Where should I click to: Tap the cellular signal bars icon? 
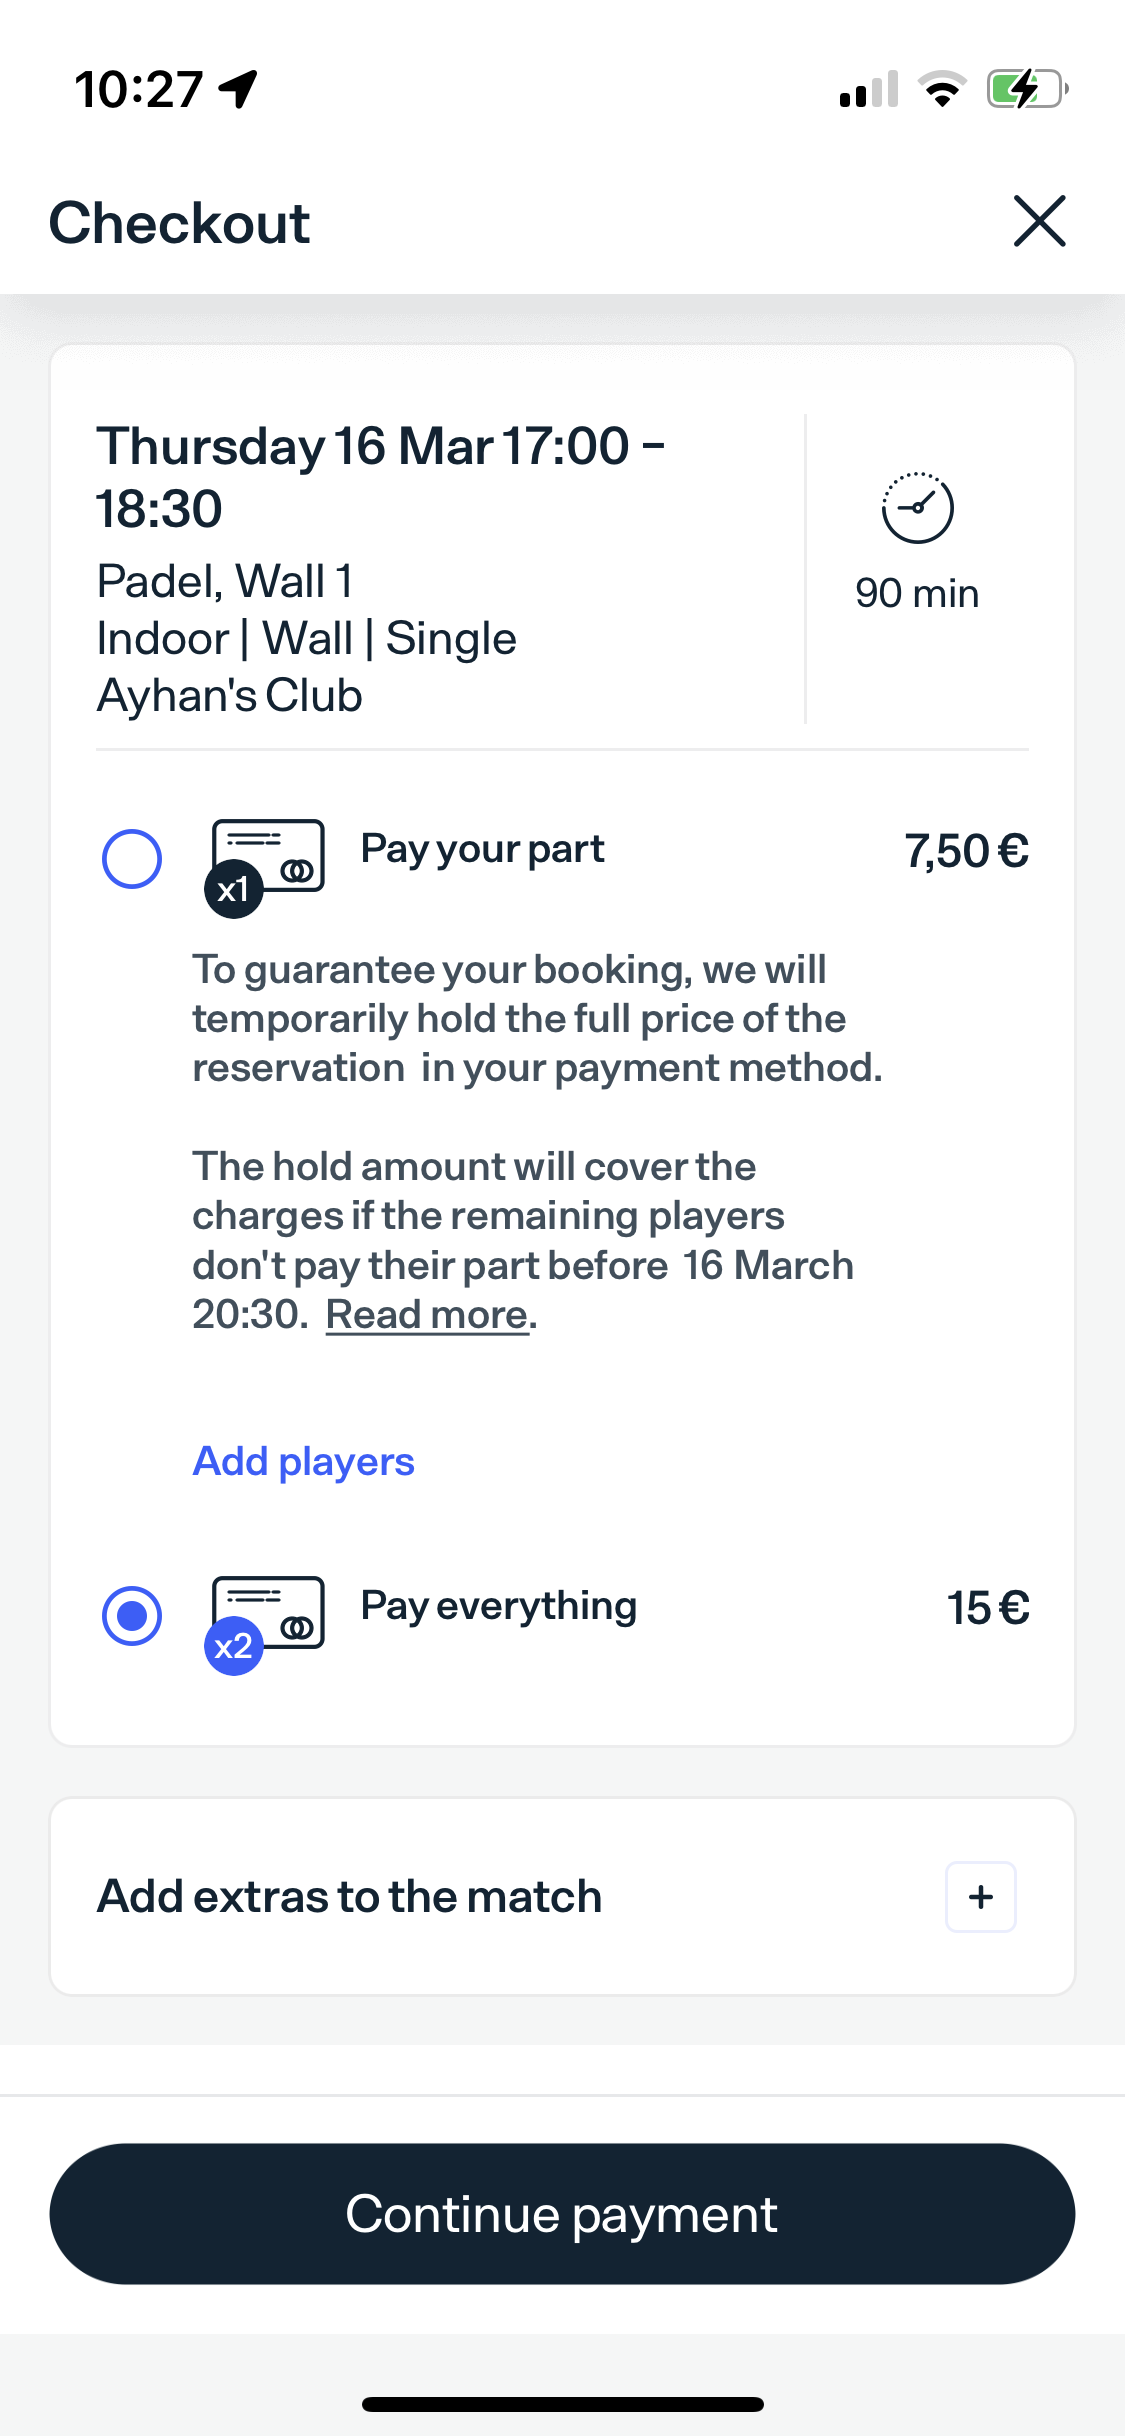(868, 89)
